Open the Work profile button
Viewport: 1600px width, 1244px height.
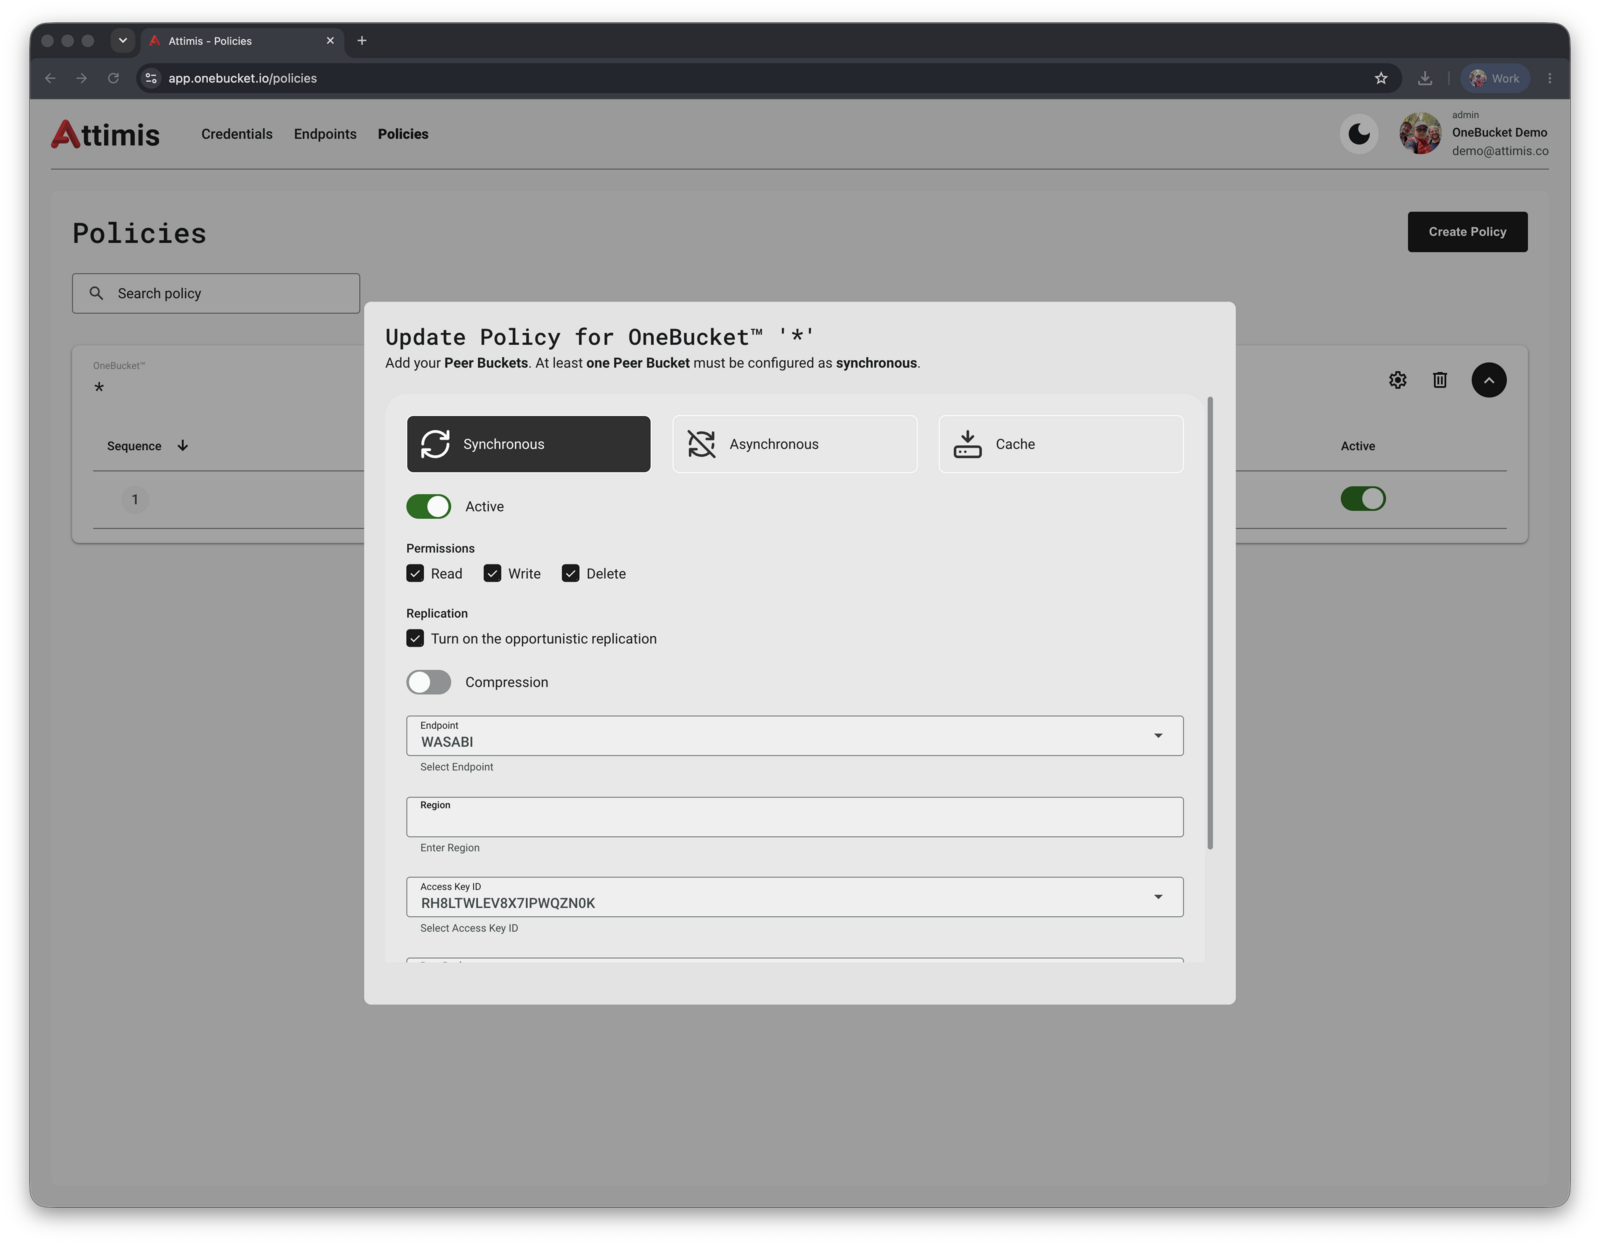[x=1495, y=78]
